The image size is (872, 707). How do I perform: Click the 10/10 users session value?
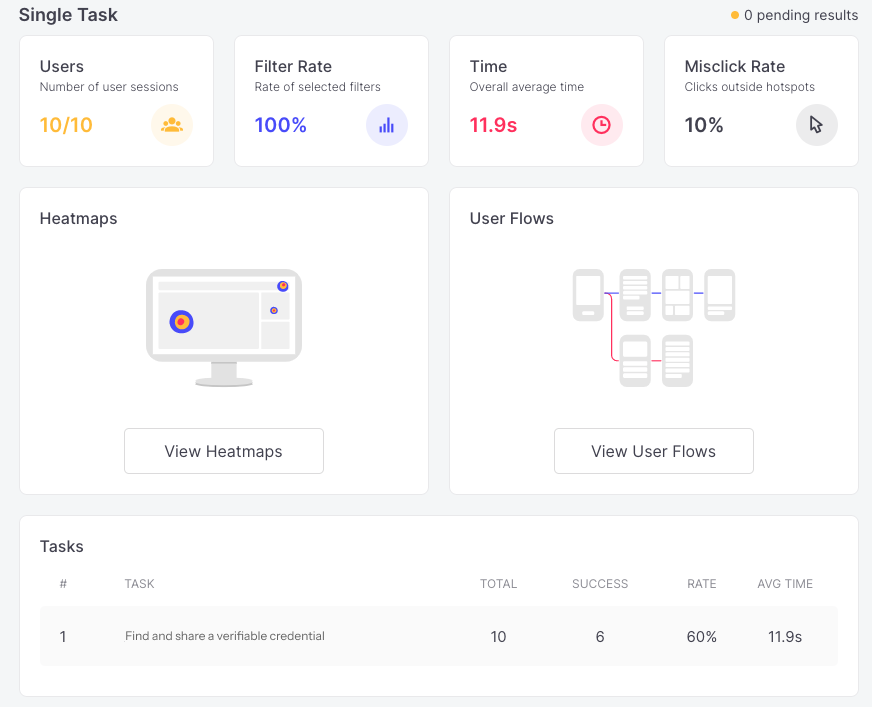pyautogui.click(x=66, y=125)
